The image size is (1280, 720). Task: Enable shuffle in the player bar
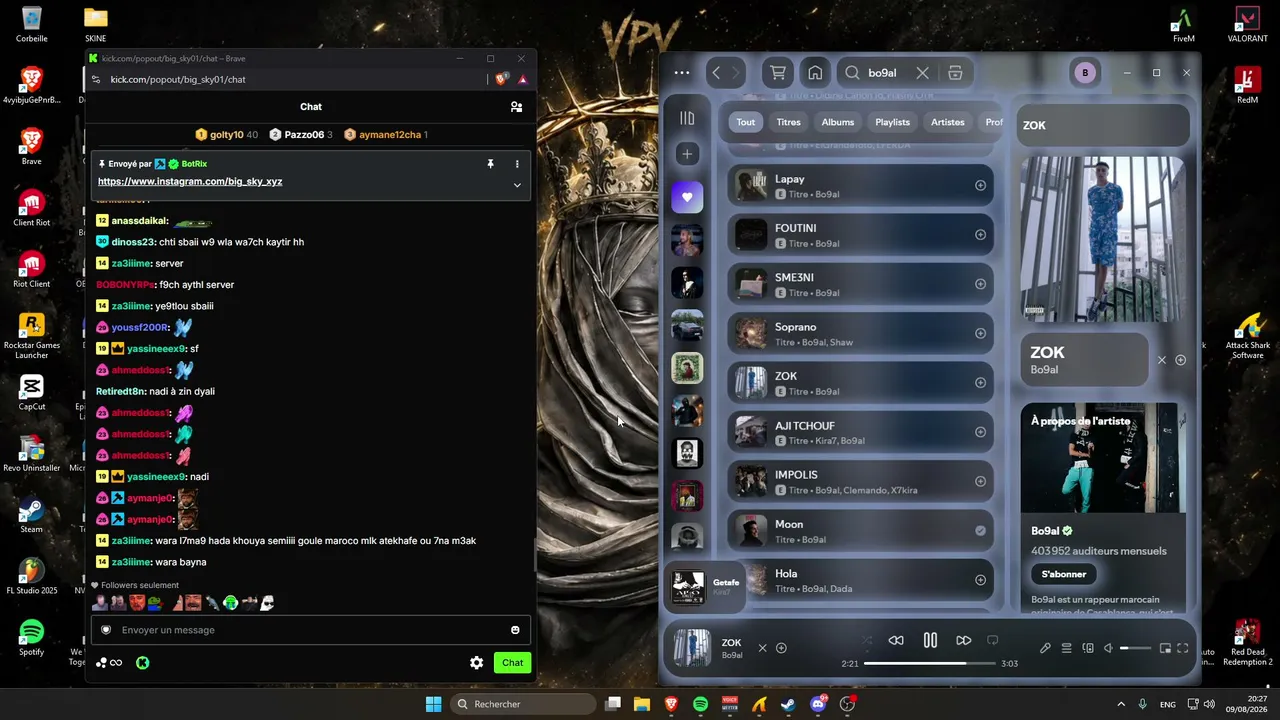point(866,640)
